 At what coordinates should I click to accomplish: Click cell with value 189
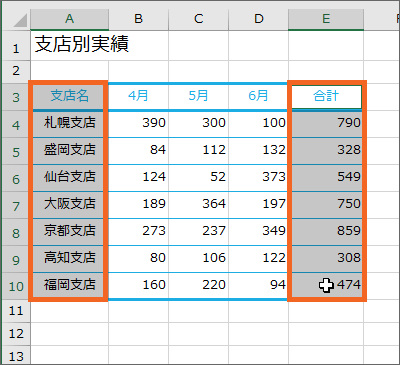pos(139,205)
